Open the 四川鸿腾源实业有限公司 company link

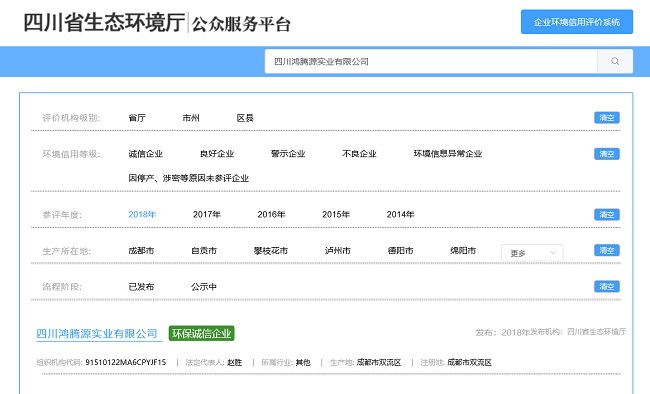point(97,333)
